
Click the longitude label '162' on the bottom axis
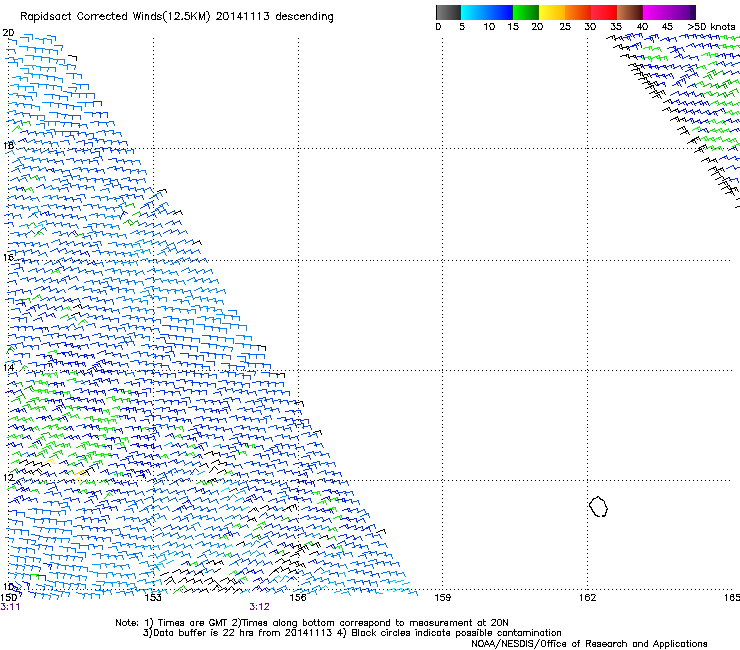(x=587, y=598)
